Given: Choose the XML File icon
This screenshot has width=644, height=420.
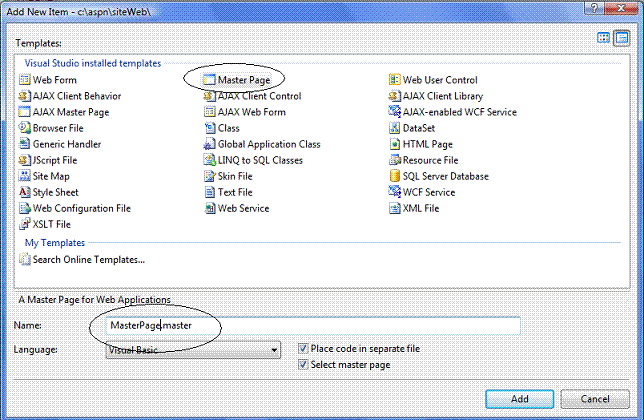Looking at the screenshot, I should click(394, 208).
